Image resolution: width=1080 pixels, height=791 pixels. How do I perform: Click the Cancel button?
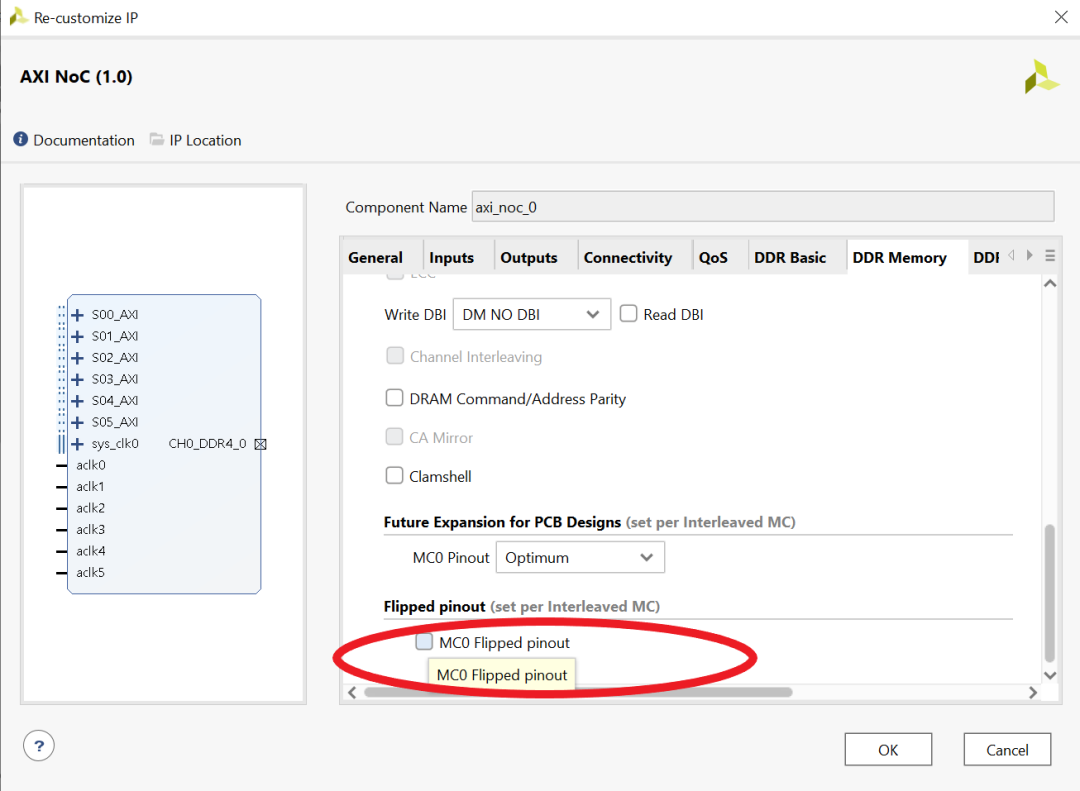coord(1006,750)
